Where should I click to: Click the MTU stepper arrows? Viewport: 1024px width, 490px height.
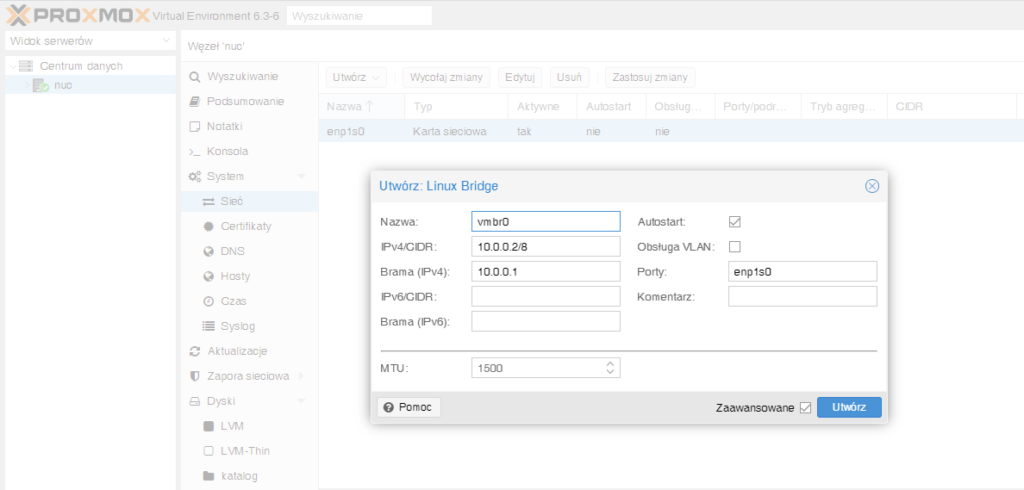tap(610, 368)
